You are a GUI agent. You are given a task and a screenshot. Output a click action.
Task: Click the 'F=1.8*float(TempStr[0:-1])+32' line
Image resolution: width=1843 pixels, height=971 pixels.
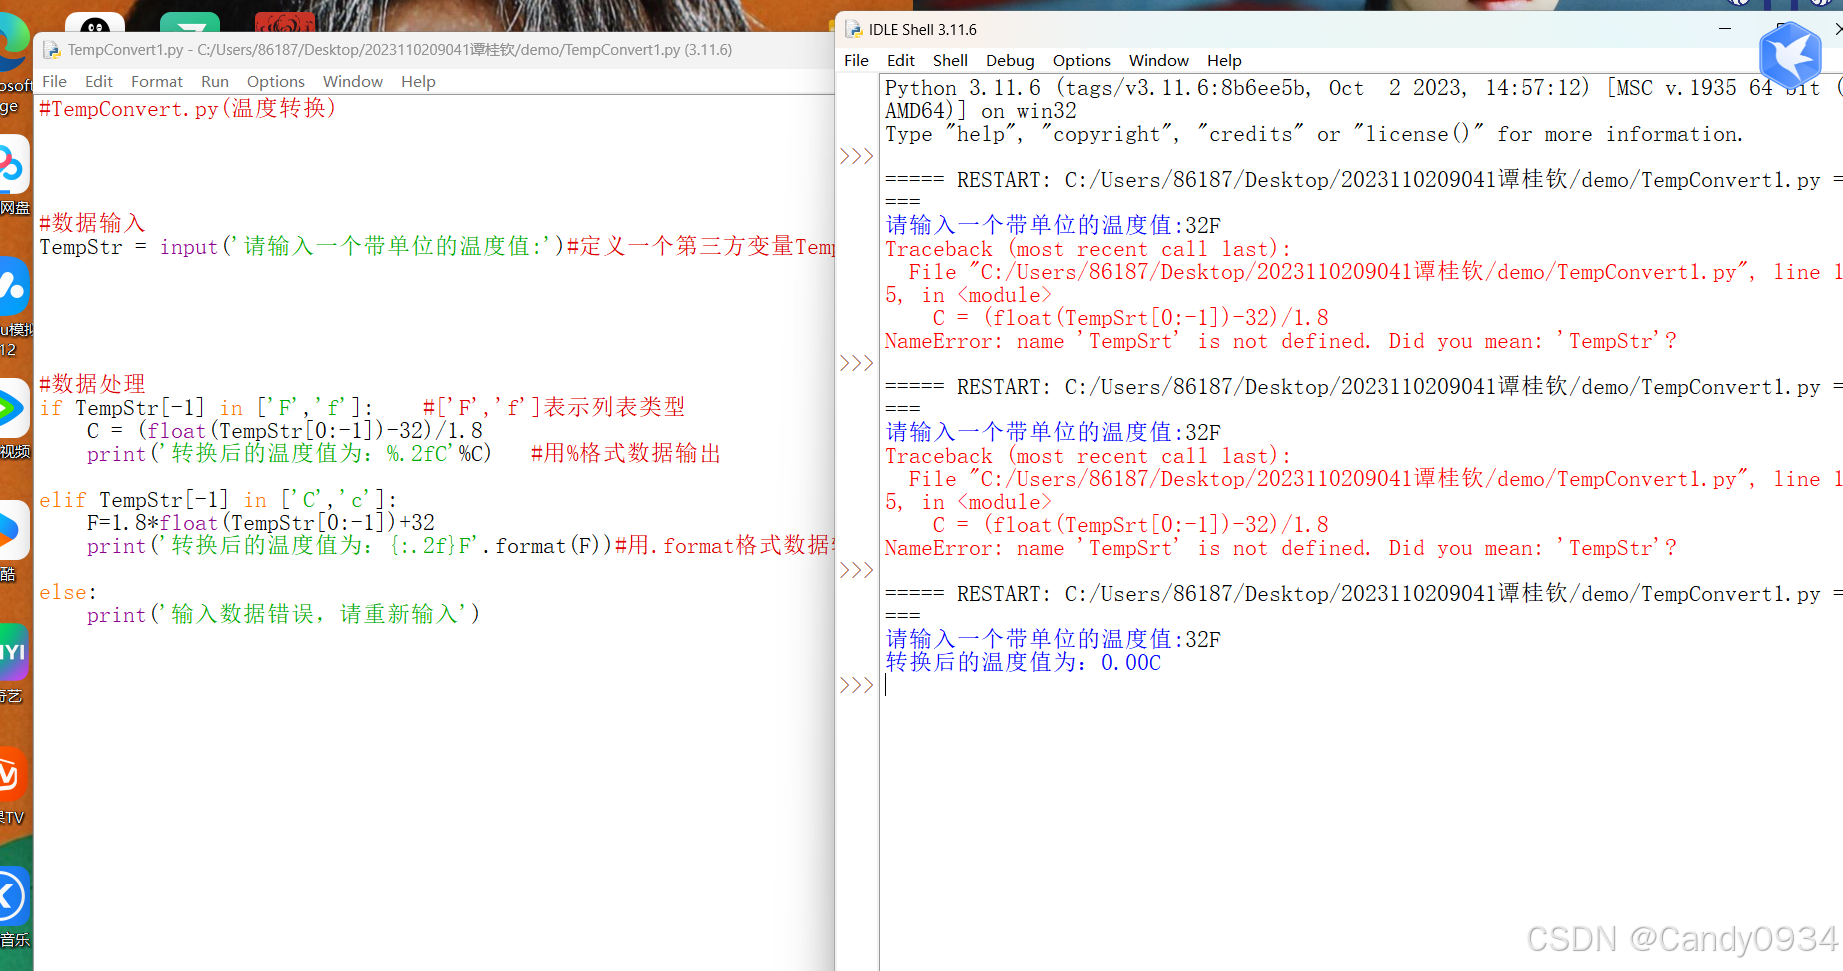click(x=261, y=522)
